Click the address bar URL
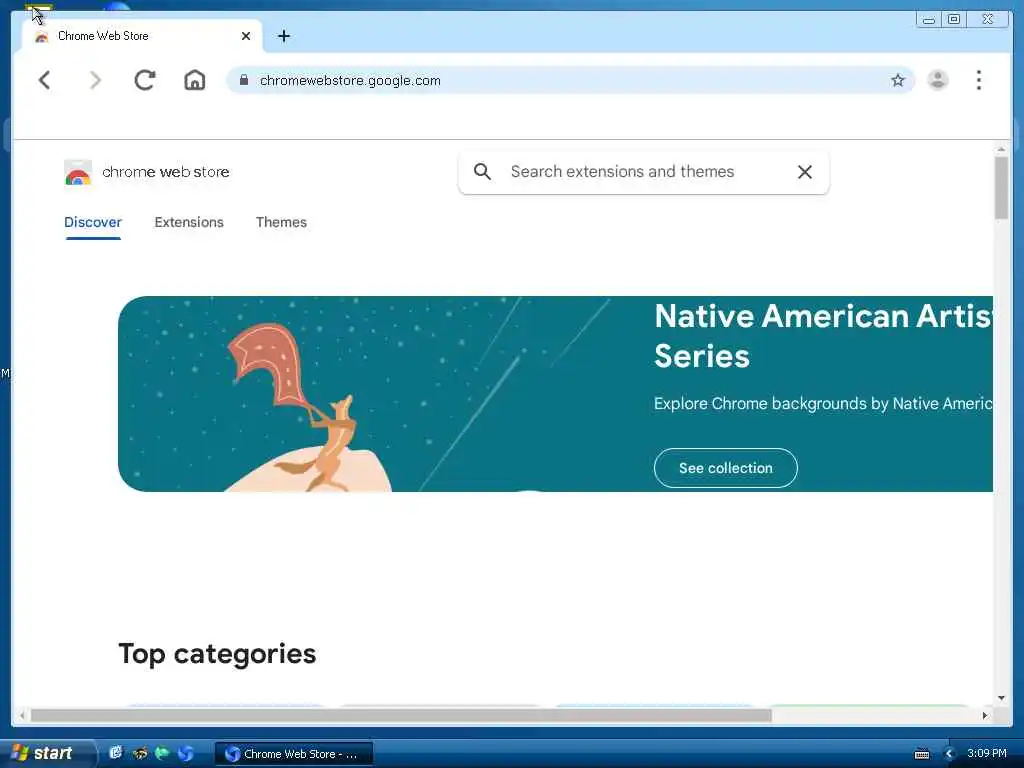 (350, 80)
